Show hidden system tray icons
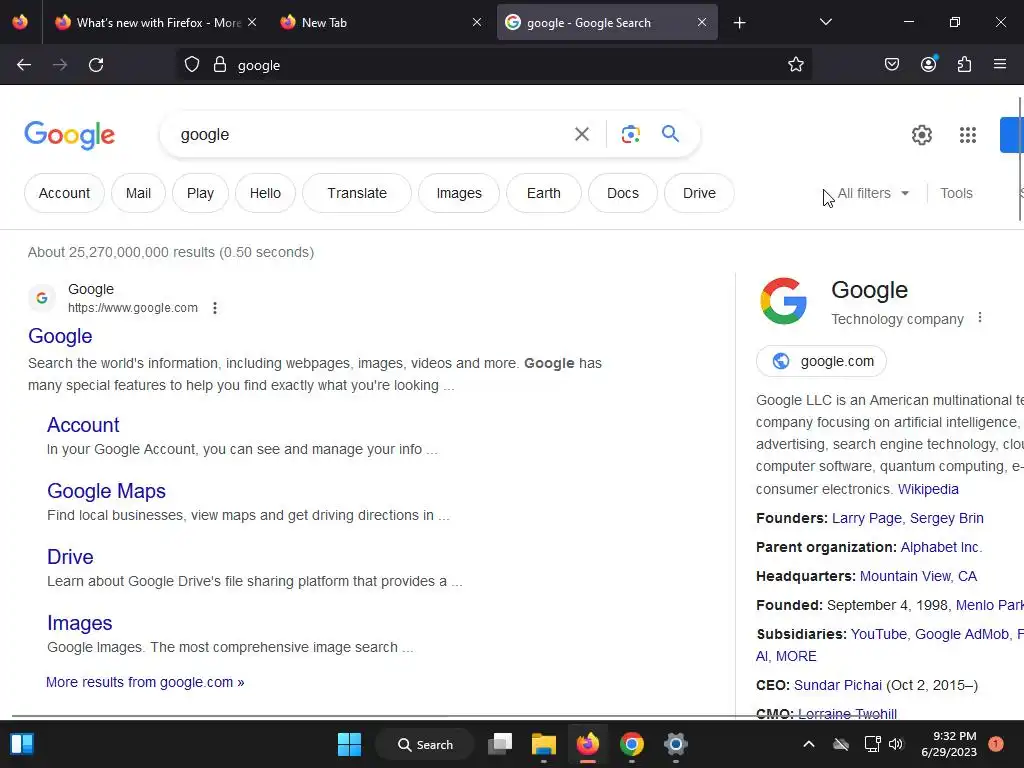 tap(808, 744)
